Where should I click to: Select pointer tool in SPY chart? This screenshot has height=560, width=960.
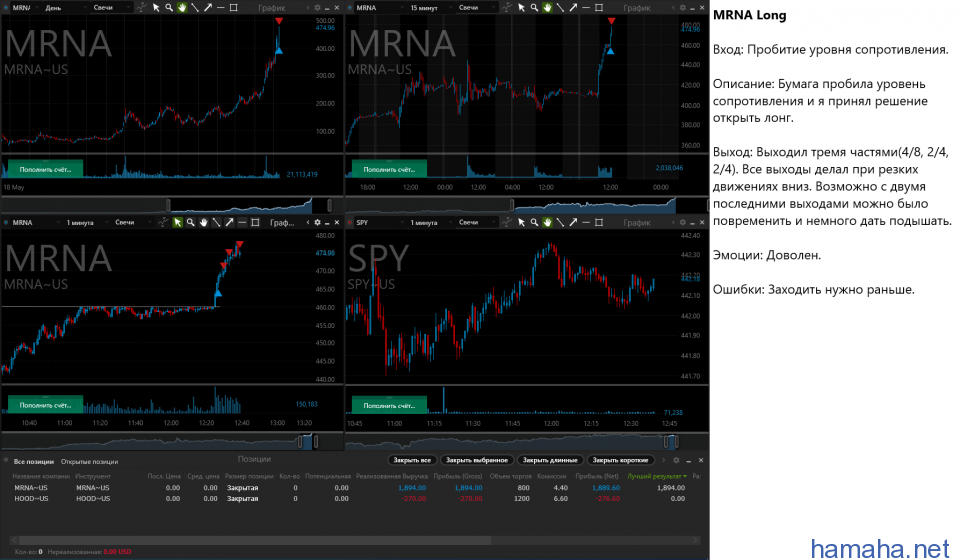[521, 222]
